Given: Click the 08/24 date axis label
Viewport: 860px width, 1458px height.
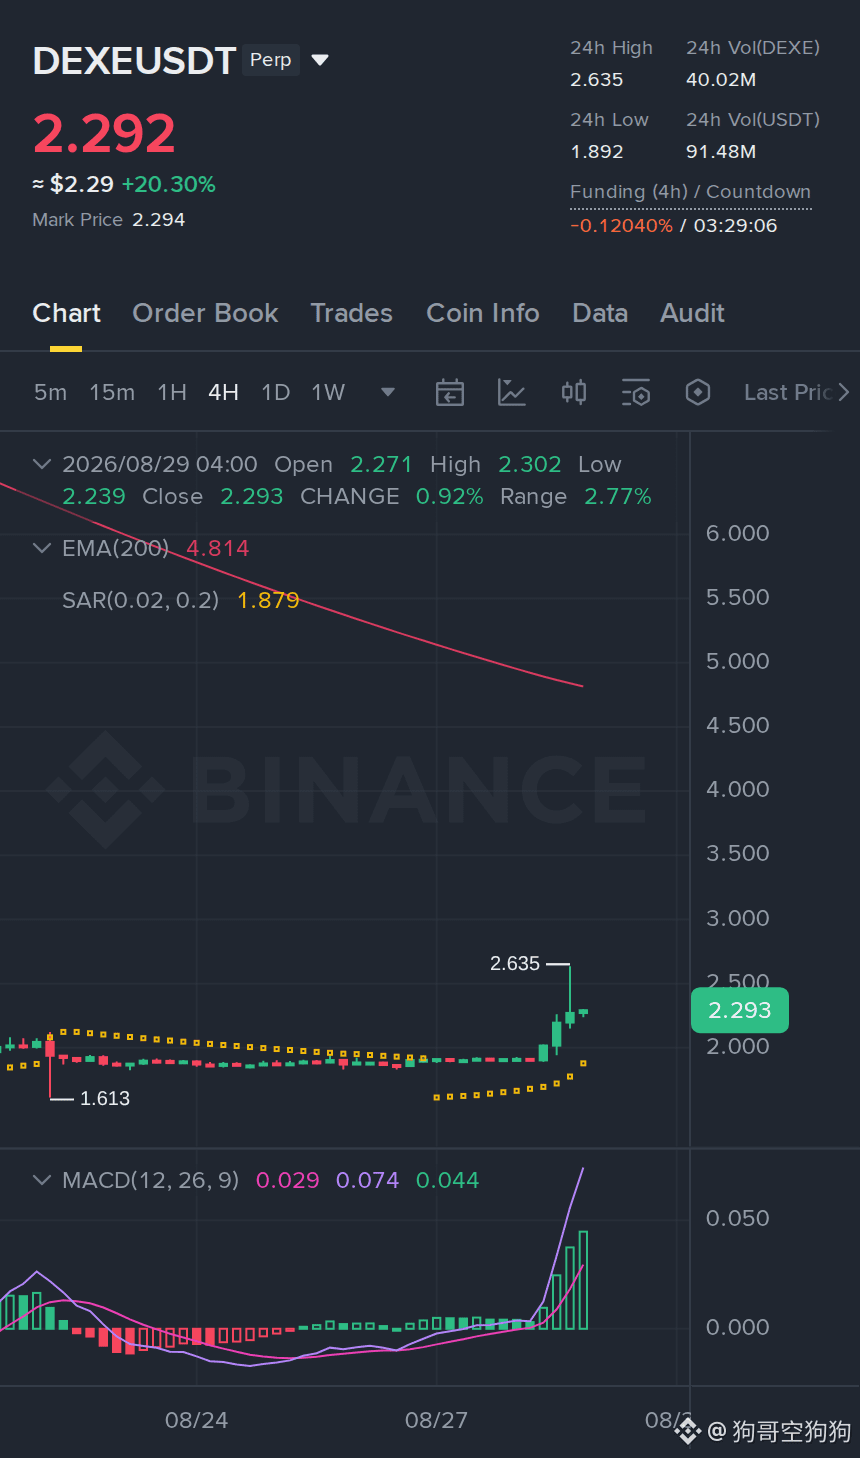Looking at the screenshot, I should [196, 1420].
